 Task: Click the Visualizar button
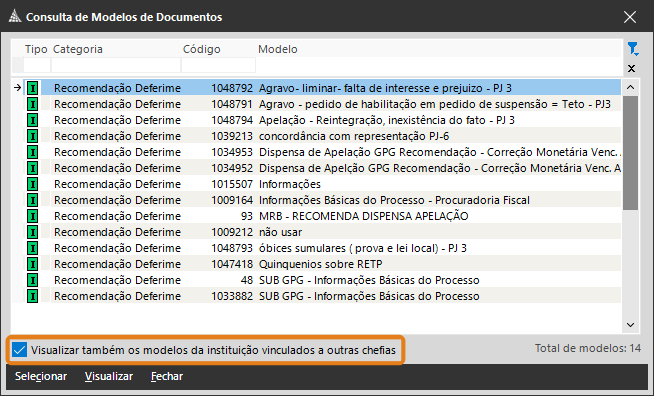[x=109, y=376]
